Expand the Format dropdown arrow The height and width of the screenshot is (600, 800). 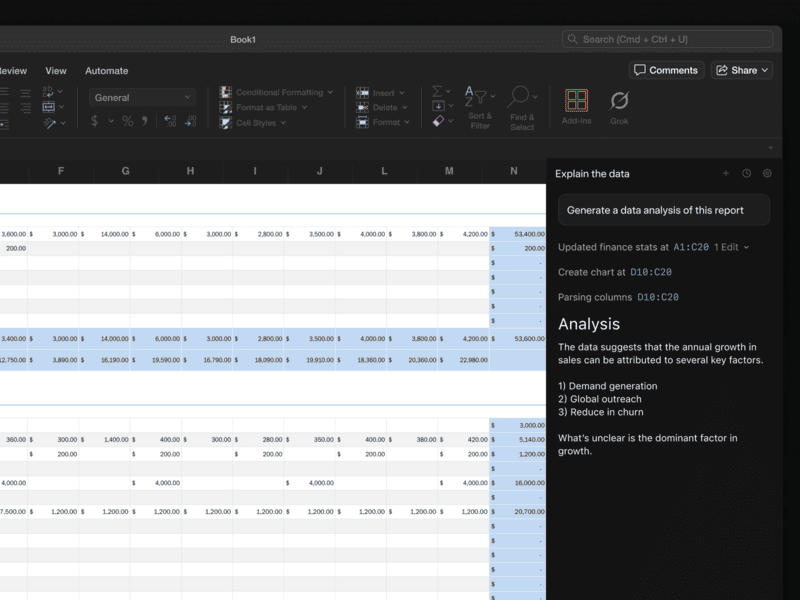[x=407, y=122]
